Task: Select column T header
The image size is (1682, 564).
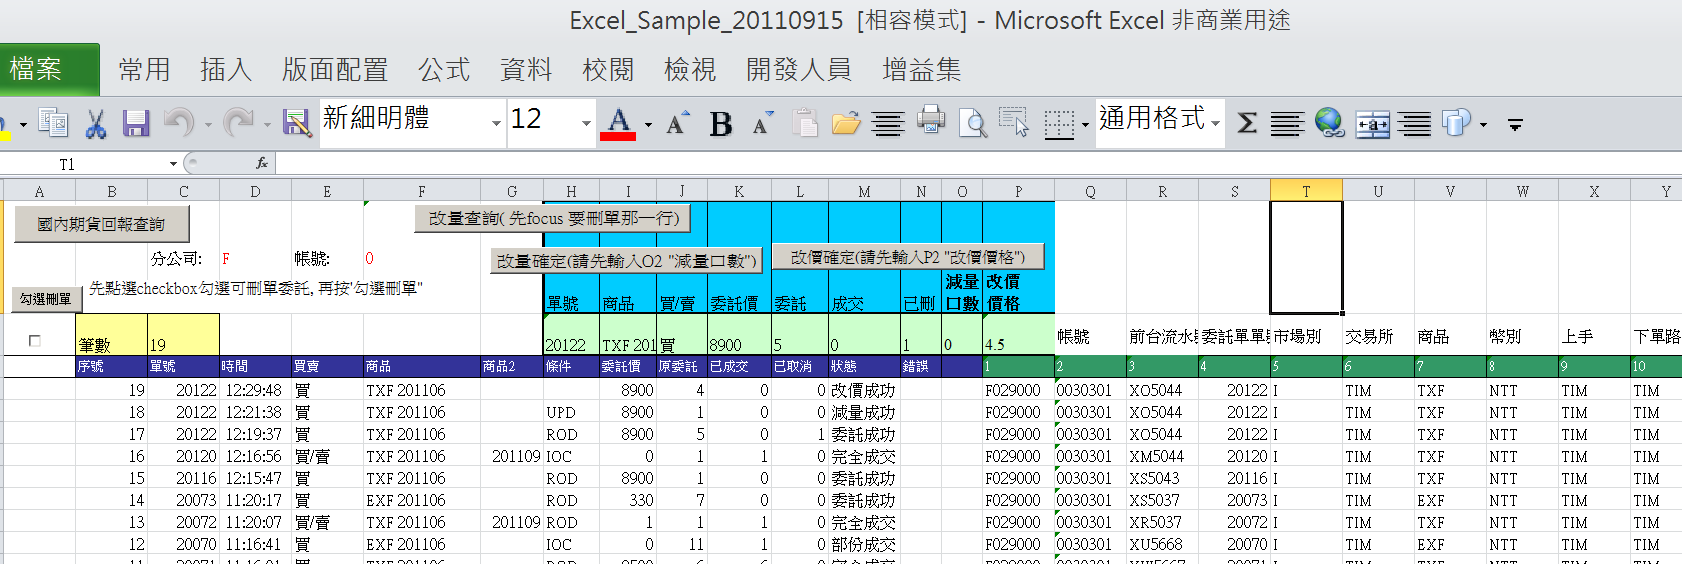Action: coord(1306,191)
